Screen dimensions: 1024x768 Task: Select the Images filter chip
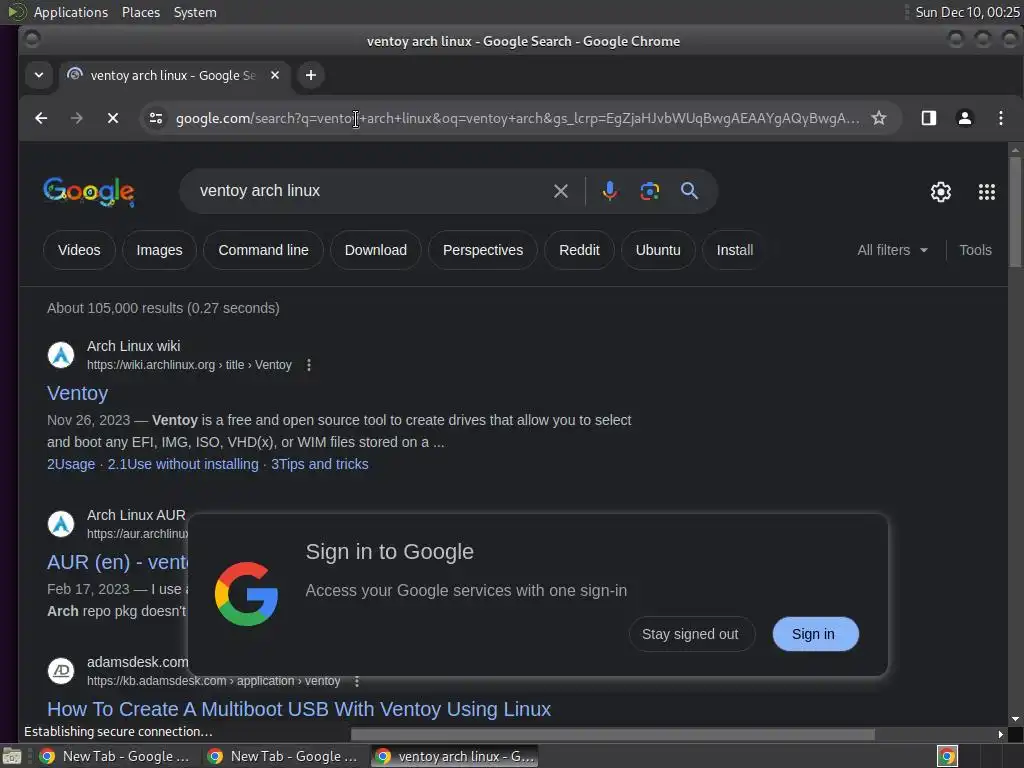click(159, 250)
